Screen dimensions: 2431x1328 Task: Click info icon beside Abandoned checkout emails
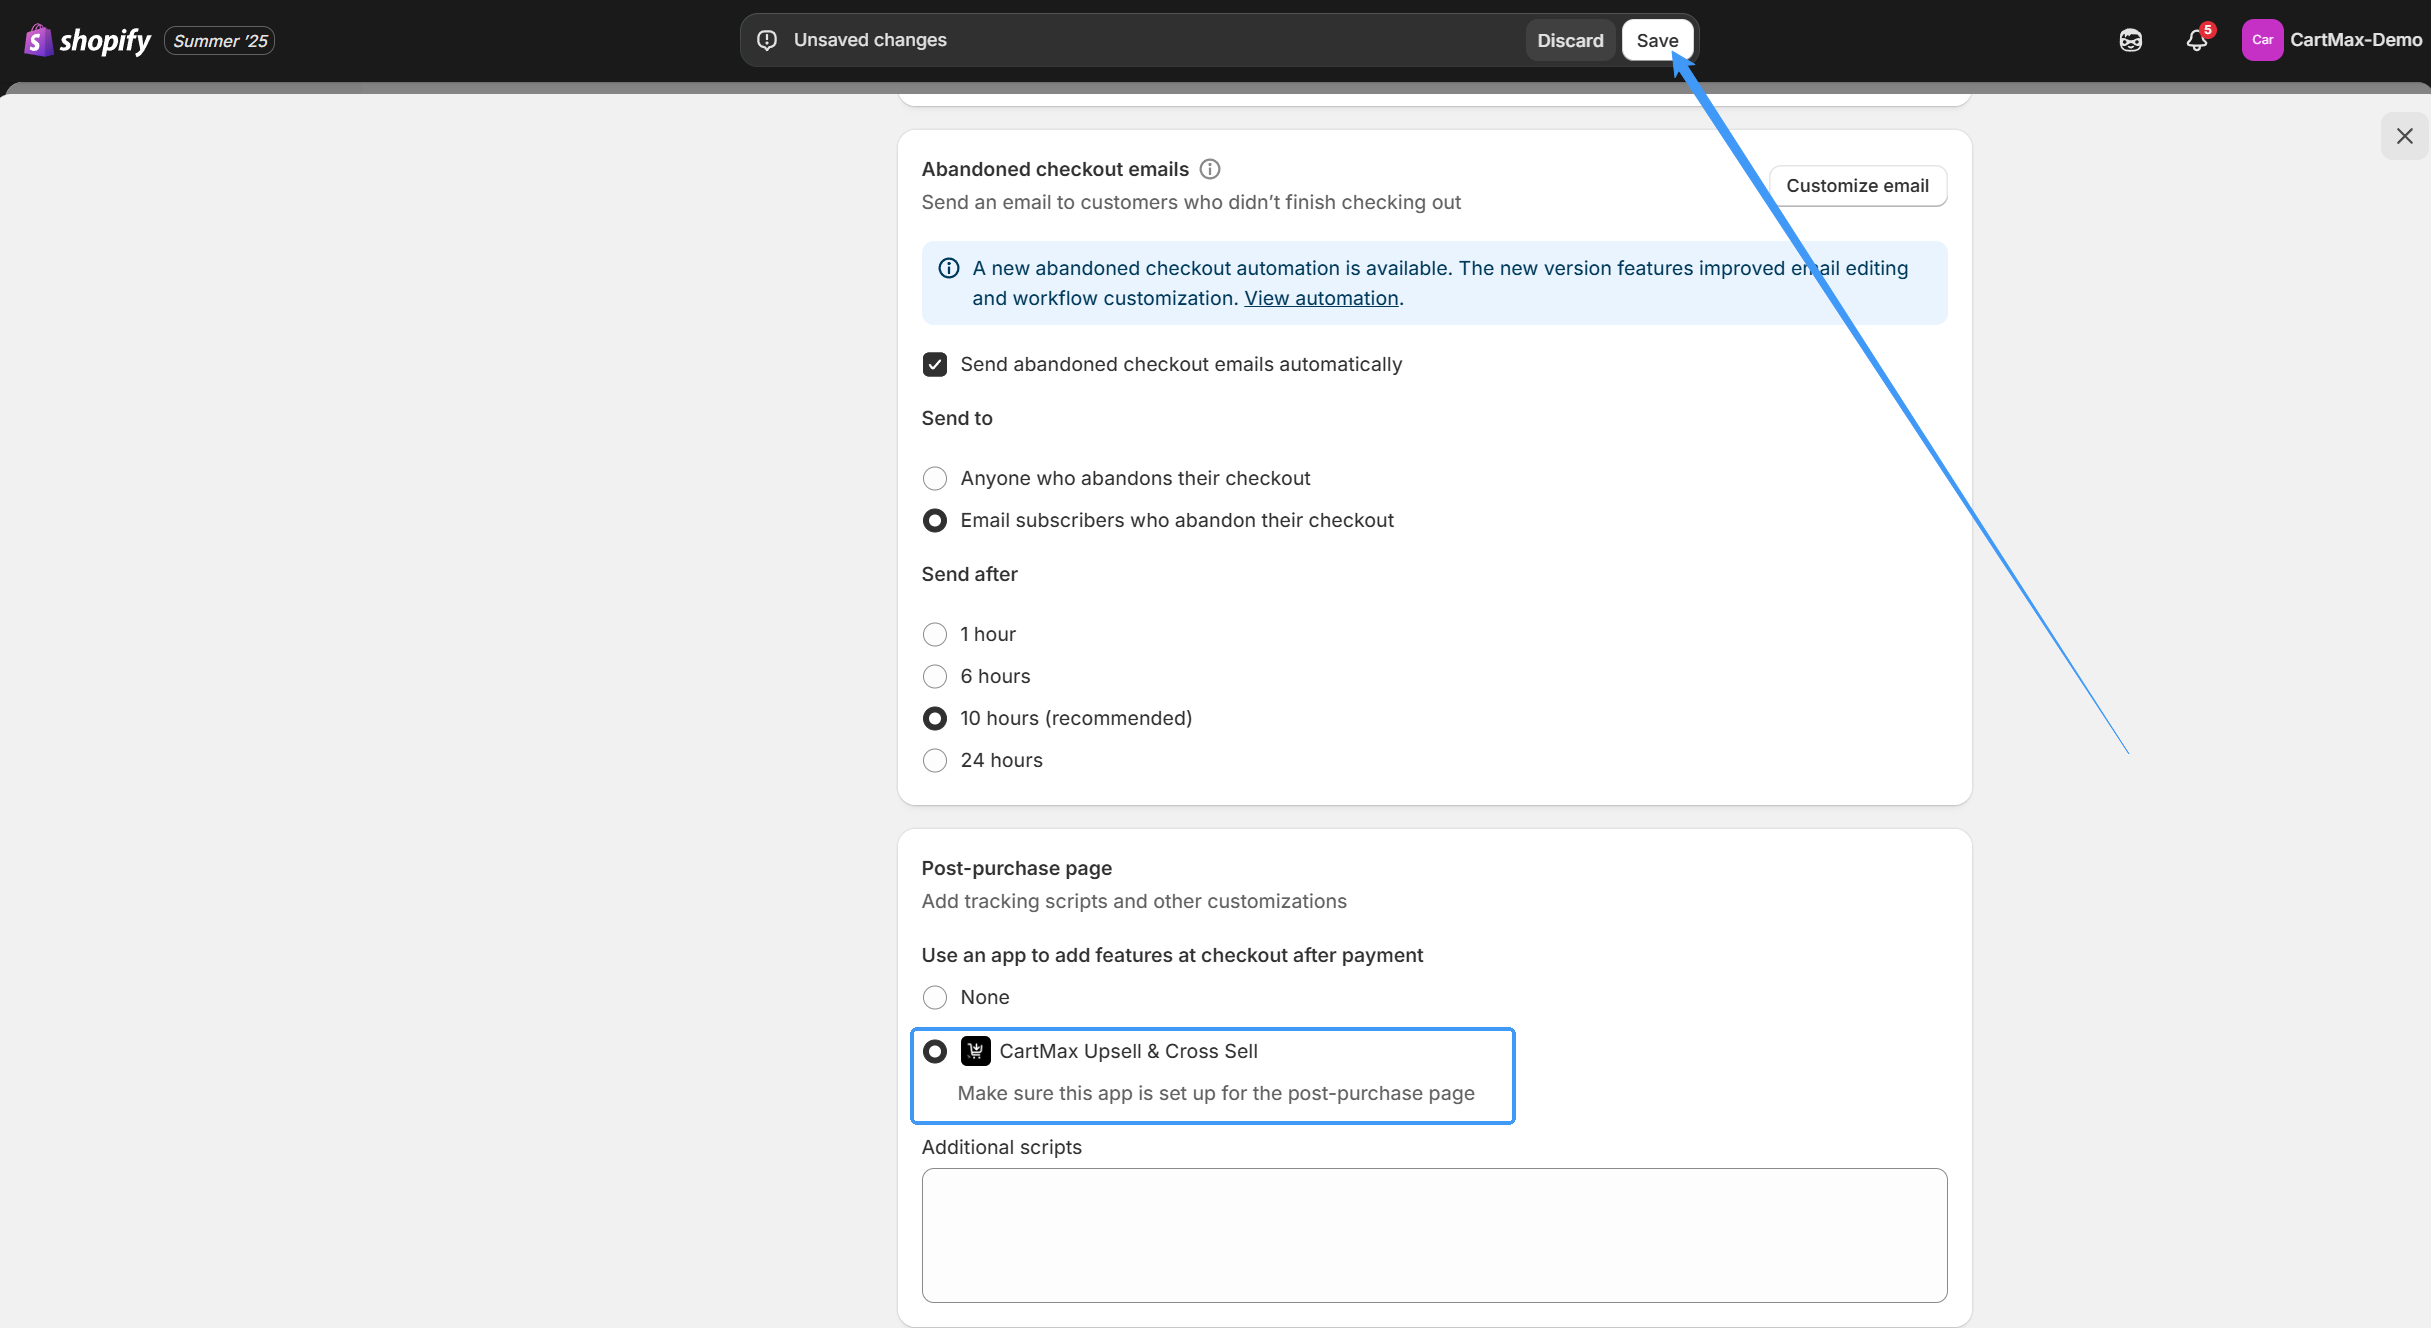(1210, 169)
